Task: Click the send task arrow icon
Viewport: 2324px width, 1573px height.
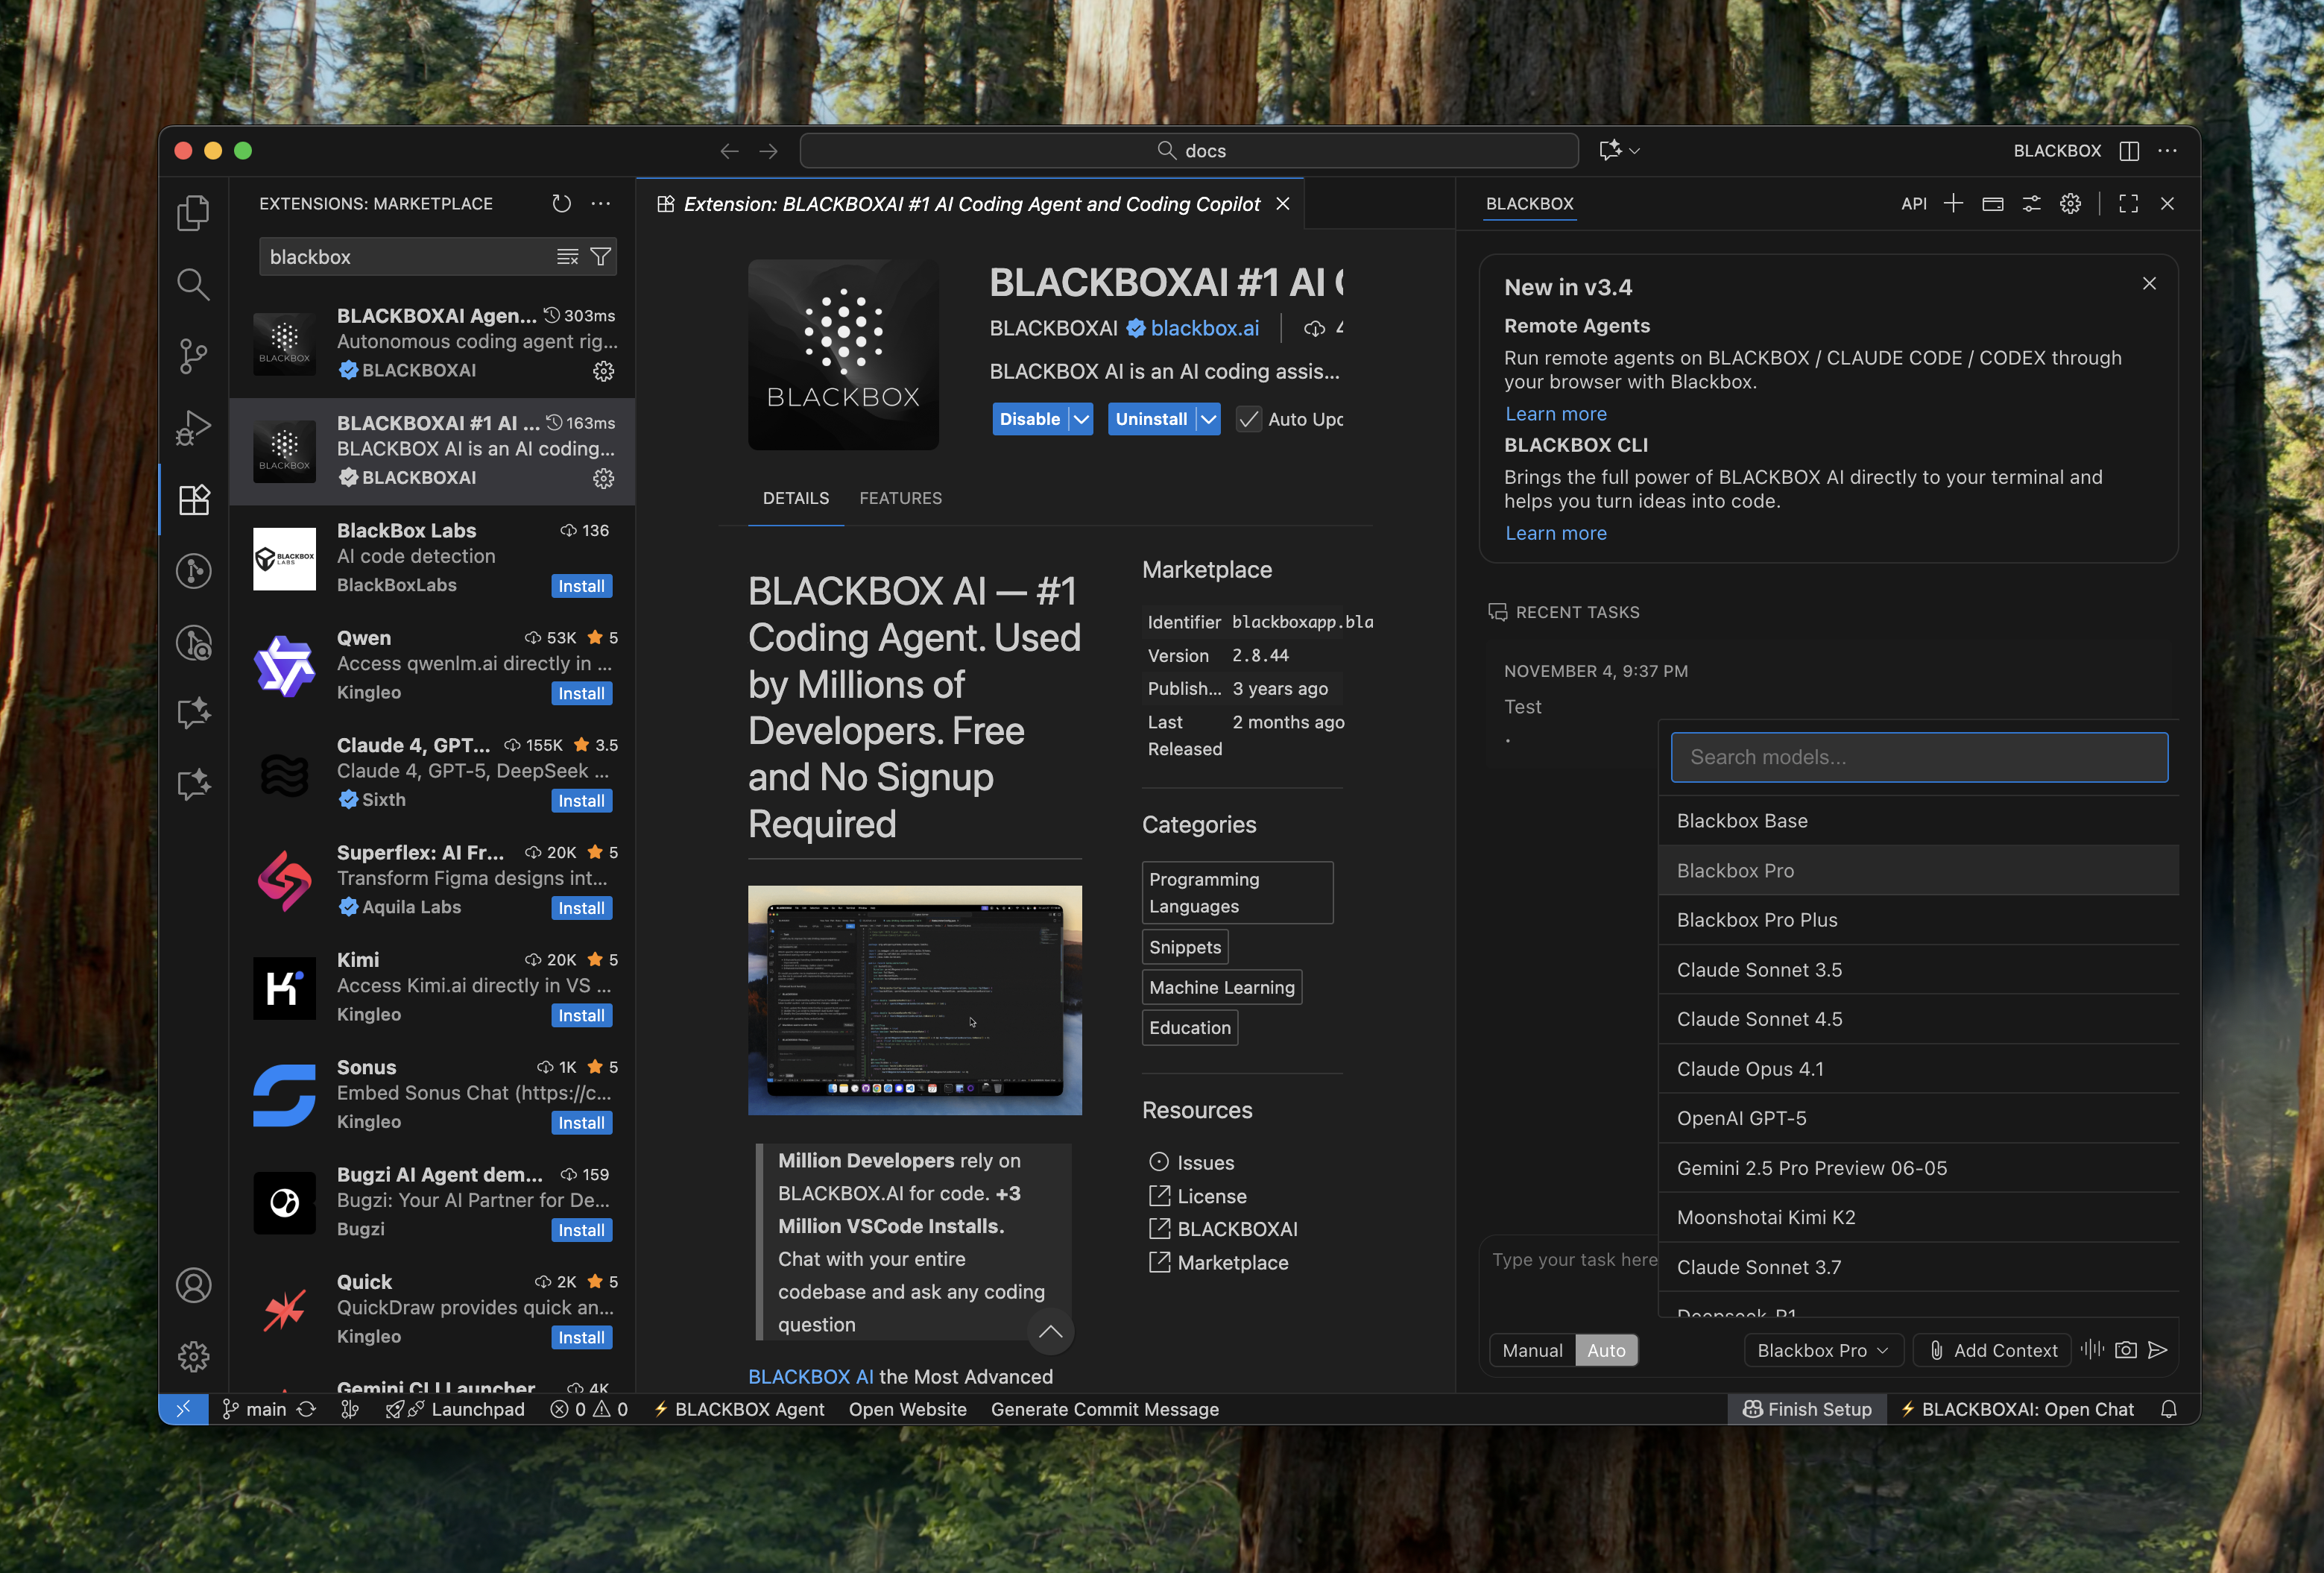Action: (2158, 1350)
